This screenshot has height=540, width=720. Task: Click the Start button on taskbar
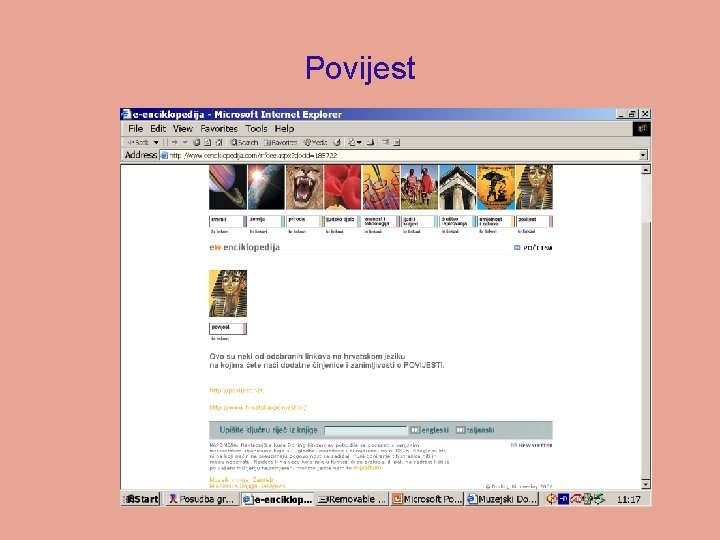coord(141,499)
